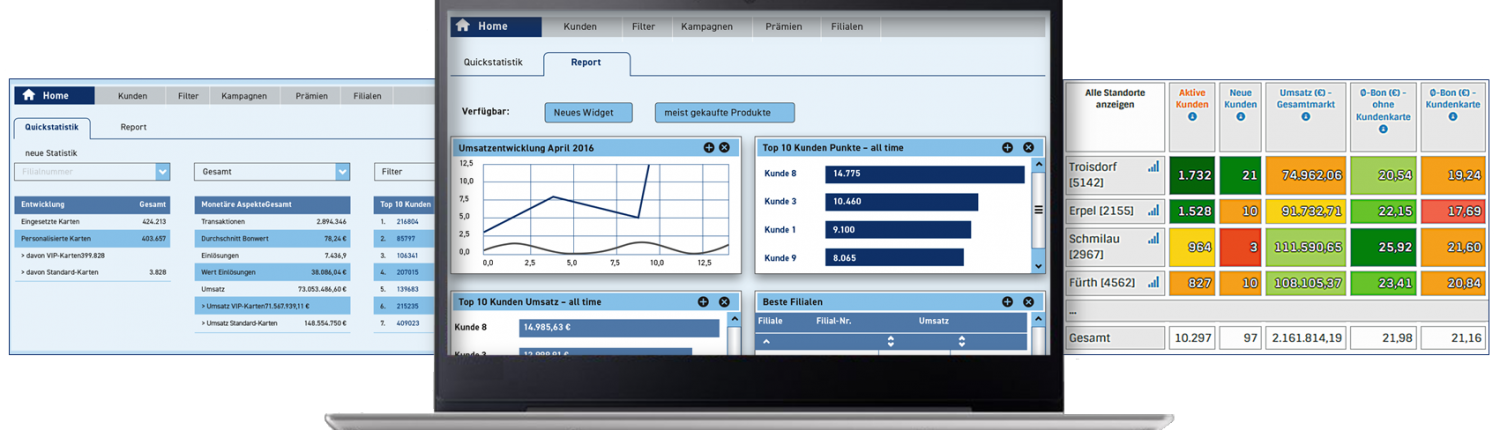Open Filialen menu in the left window
This screenshot has width=1500, height=430.
(x=367, y=96)
